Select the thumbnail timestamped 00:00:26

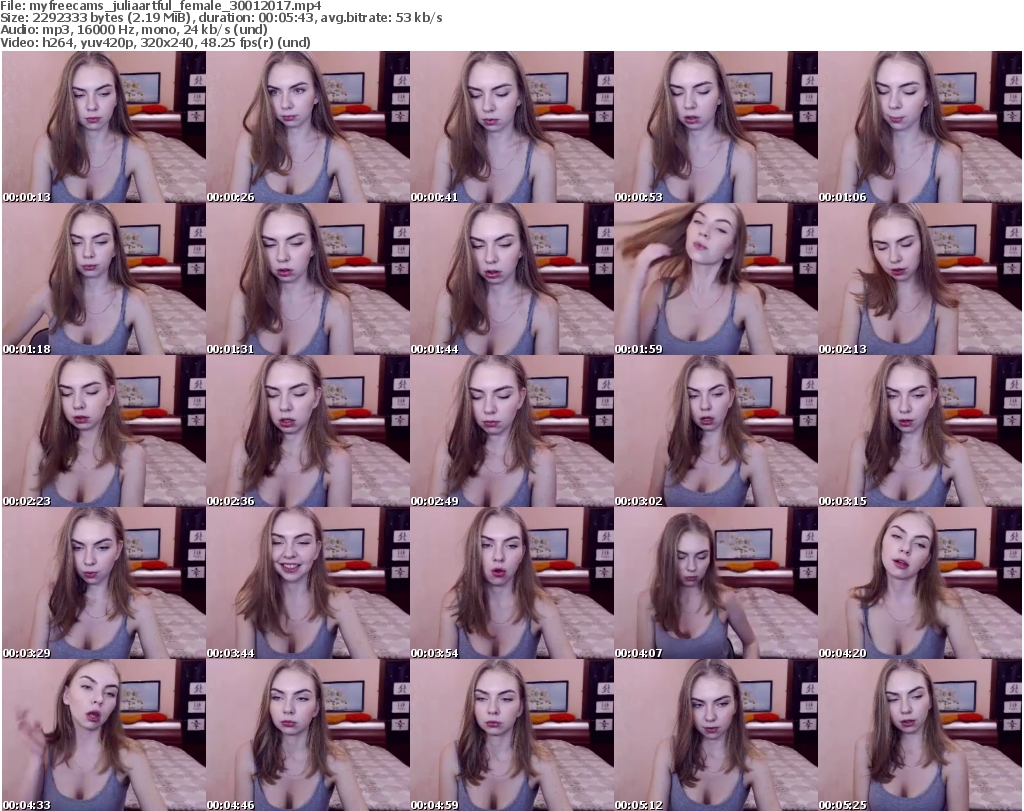tap(308, 127)
